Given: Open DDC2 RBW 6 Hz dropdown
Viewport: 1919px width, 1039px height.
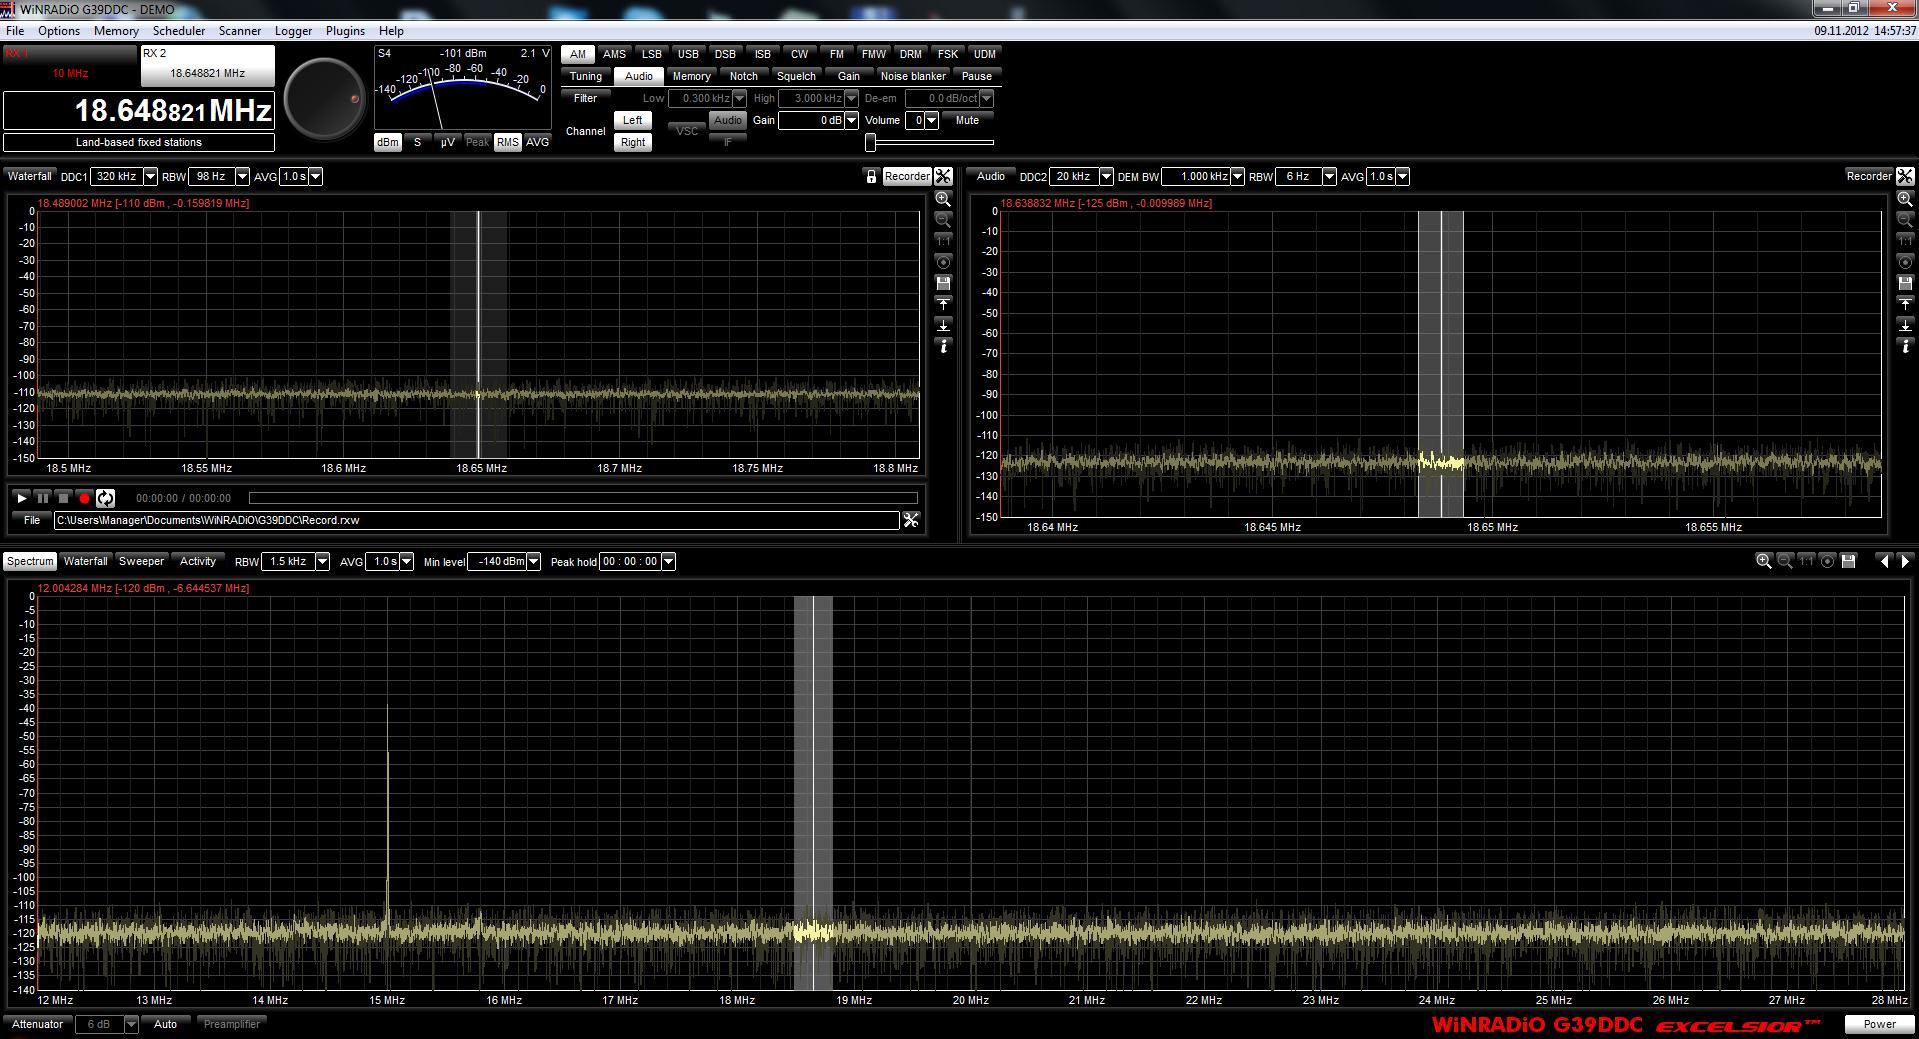Looking at the screenshot, I should (1329, 176).
